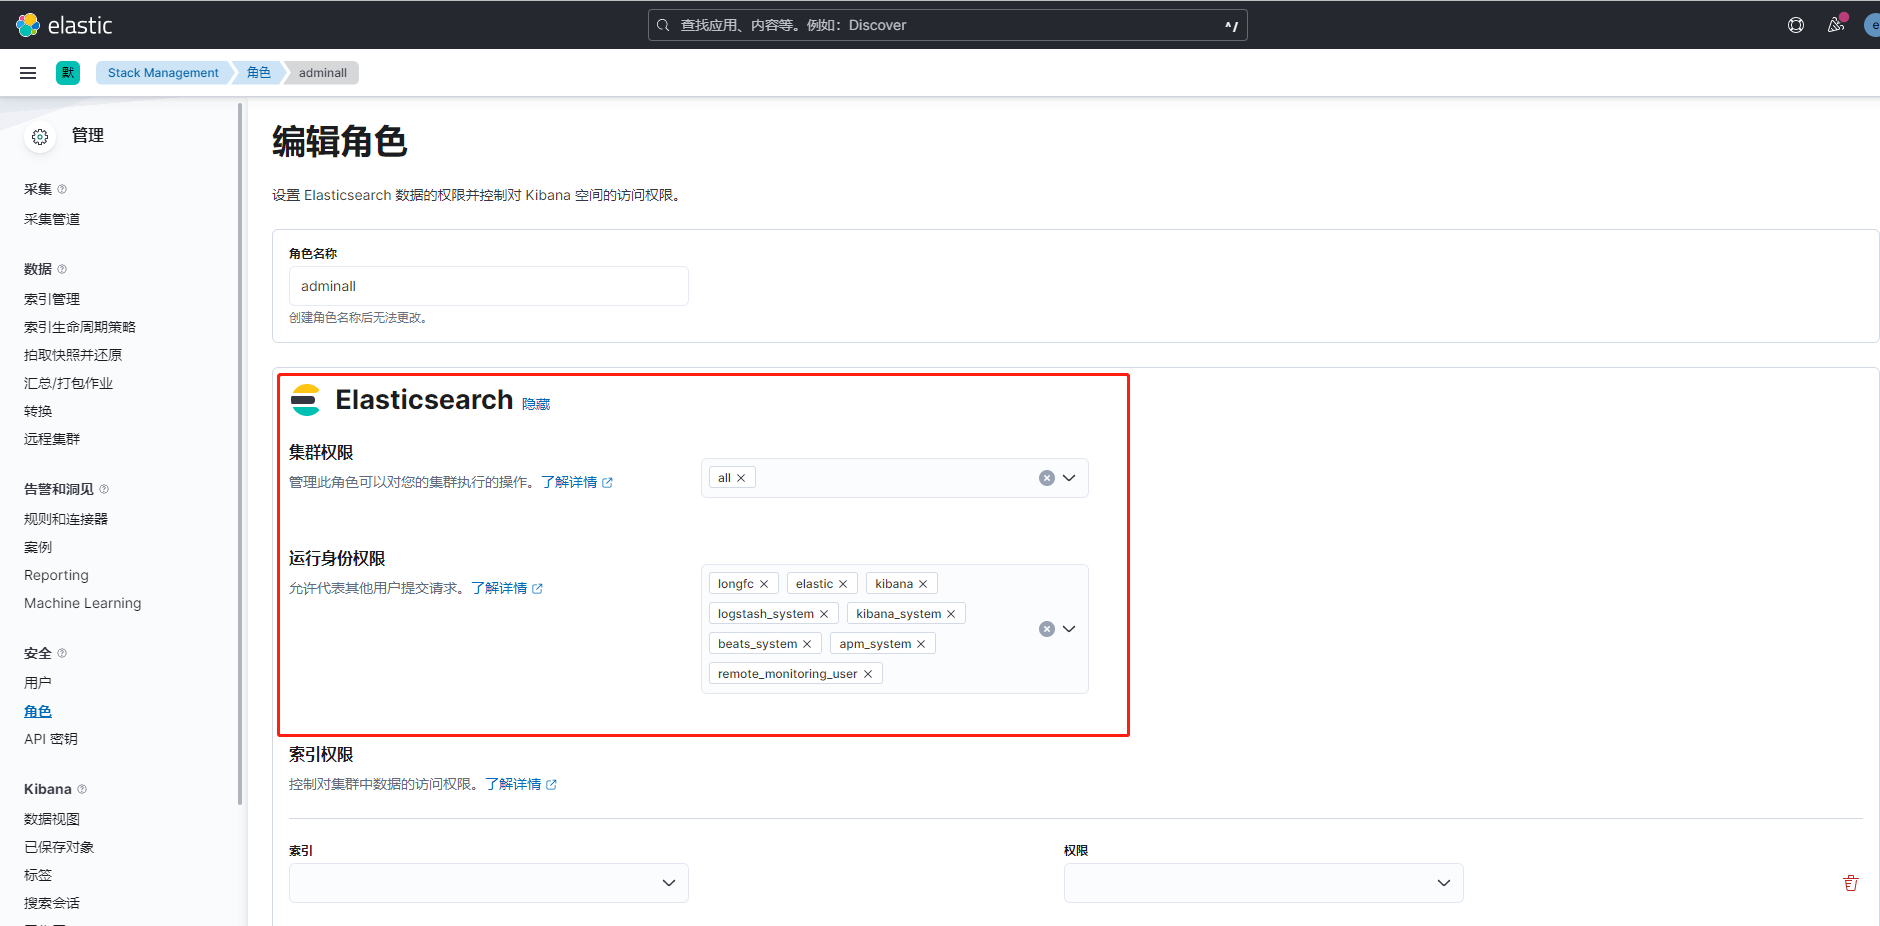1880x926 pixels.
Task: Remove the kibana run-as tag
Action: click(x=923, y=584)
